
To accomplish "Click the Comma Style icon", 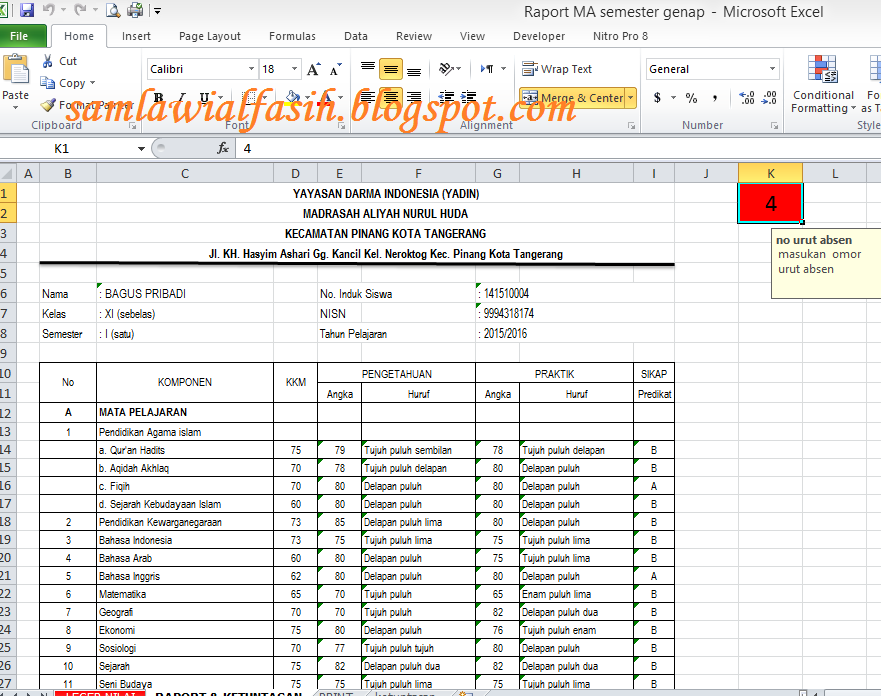I will point(715,98).
